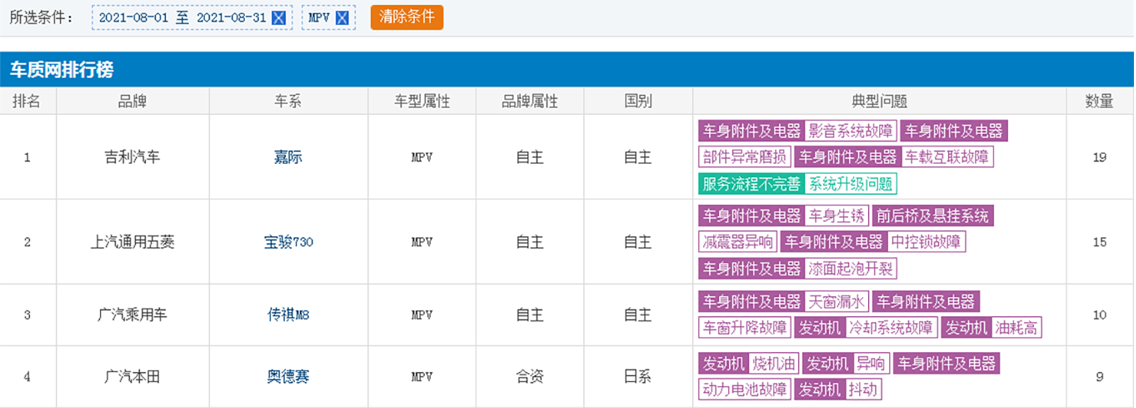Select the 冷却系统故障 problem tag
Screen dimensions: 1136x408
click(x=891, y=328)
